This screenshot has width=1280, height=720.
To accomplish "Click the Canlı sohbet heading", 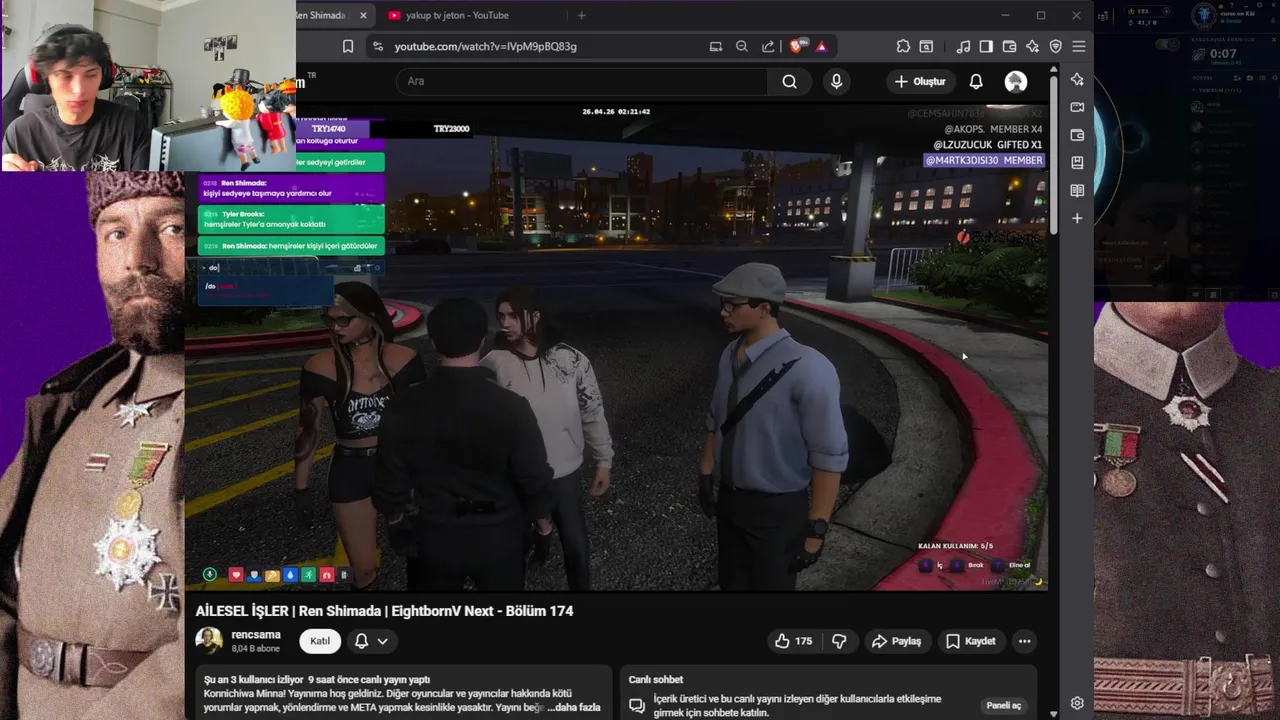I will click(656, 680).
